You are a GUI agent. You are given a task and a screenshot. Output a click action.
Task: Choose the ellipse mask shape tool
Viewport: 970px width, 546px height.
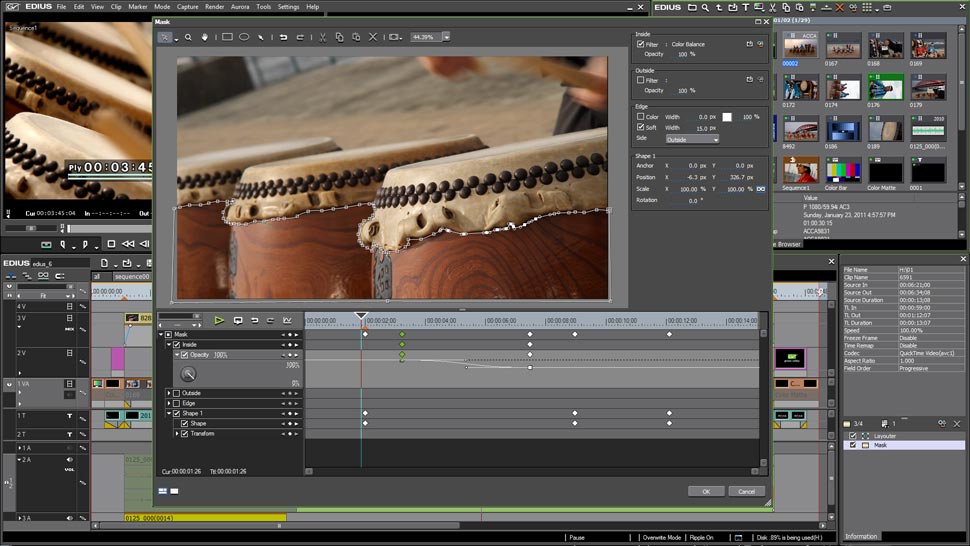(244, 37)
